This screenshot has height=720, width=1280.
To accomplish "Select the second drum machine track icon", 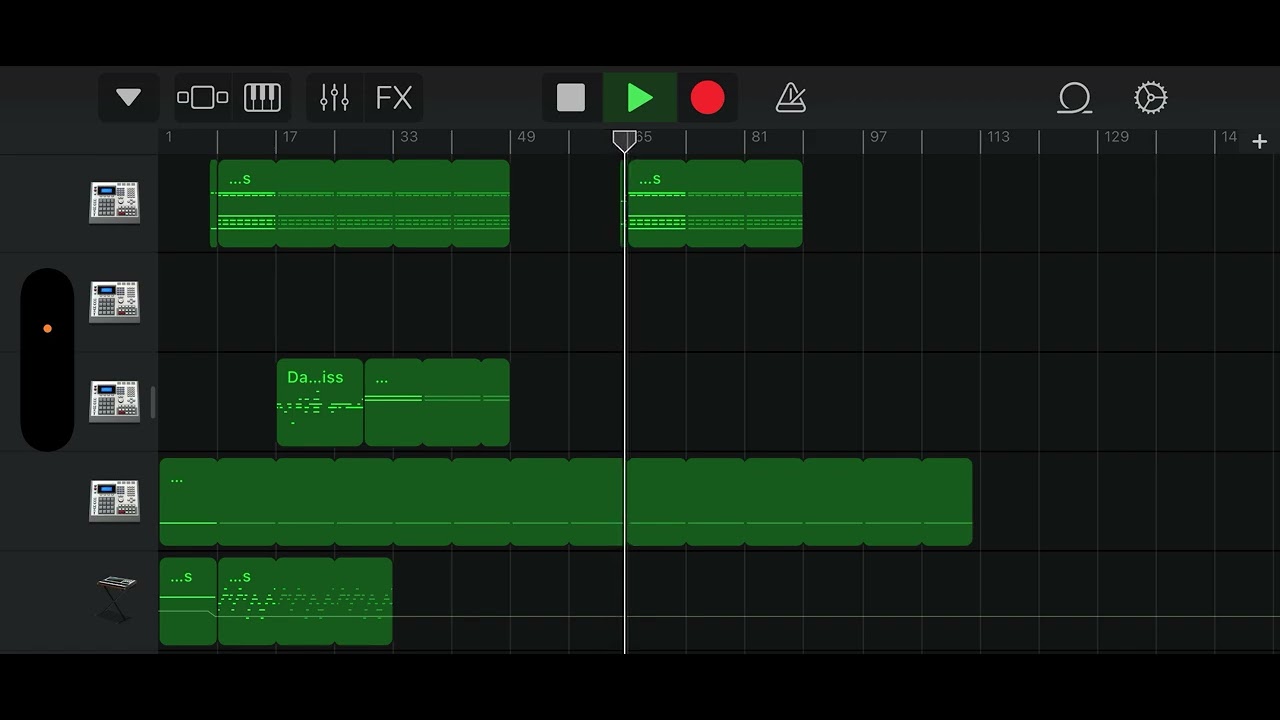I will point(114,302).
